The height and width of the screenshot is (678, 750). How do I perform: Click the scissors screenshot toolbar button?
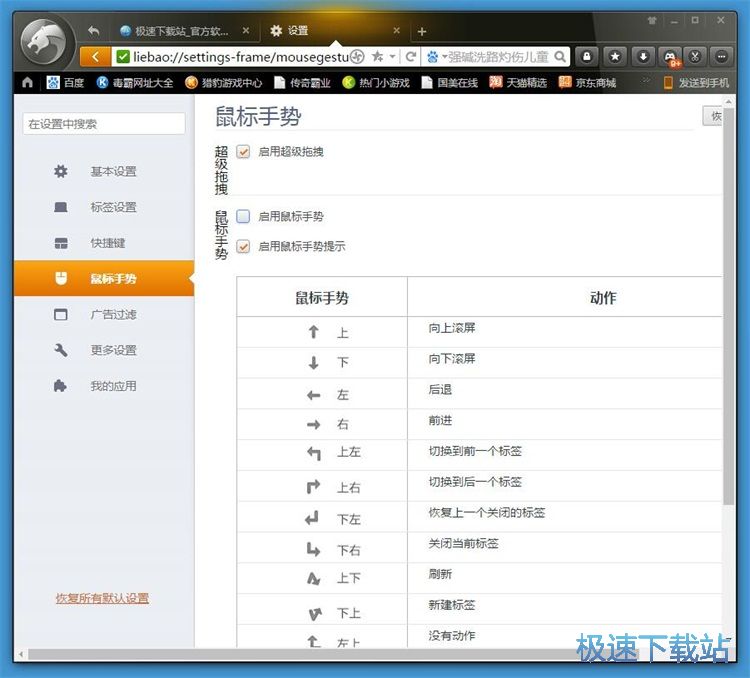695,57
